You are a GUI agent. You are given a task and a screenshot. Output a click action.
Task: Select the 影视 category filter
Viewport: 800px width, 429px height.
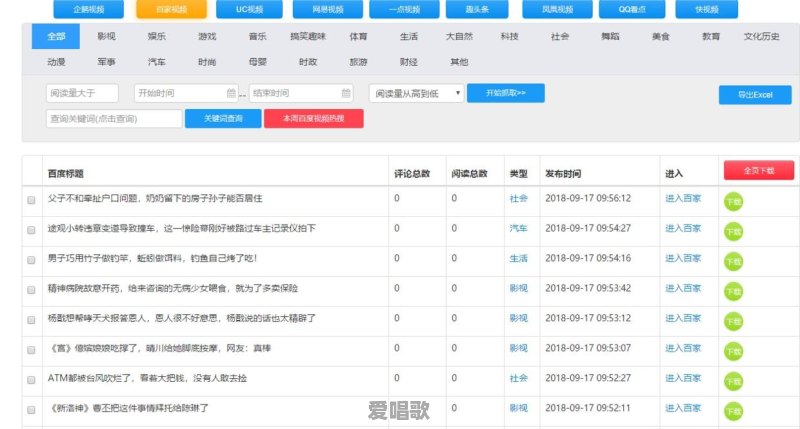click(x=106, y=36)
